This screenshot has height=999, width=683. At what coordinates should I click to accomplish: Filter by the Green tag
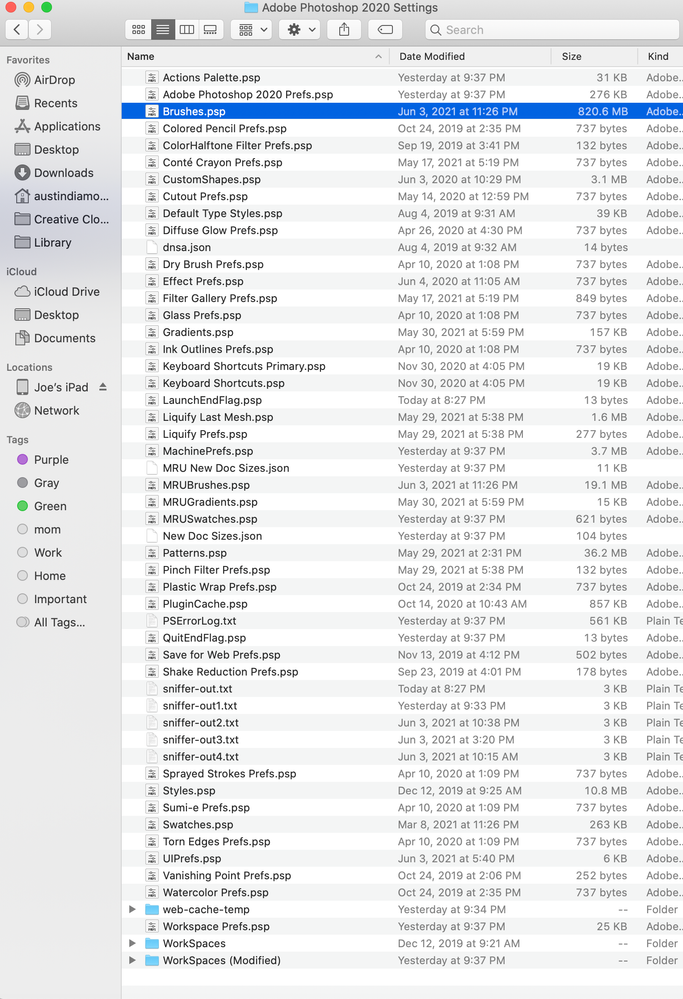coord(50,507)
